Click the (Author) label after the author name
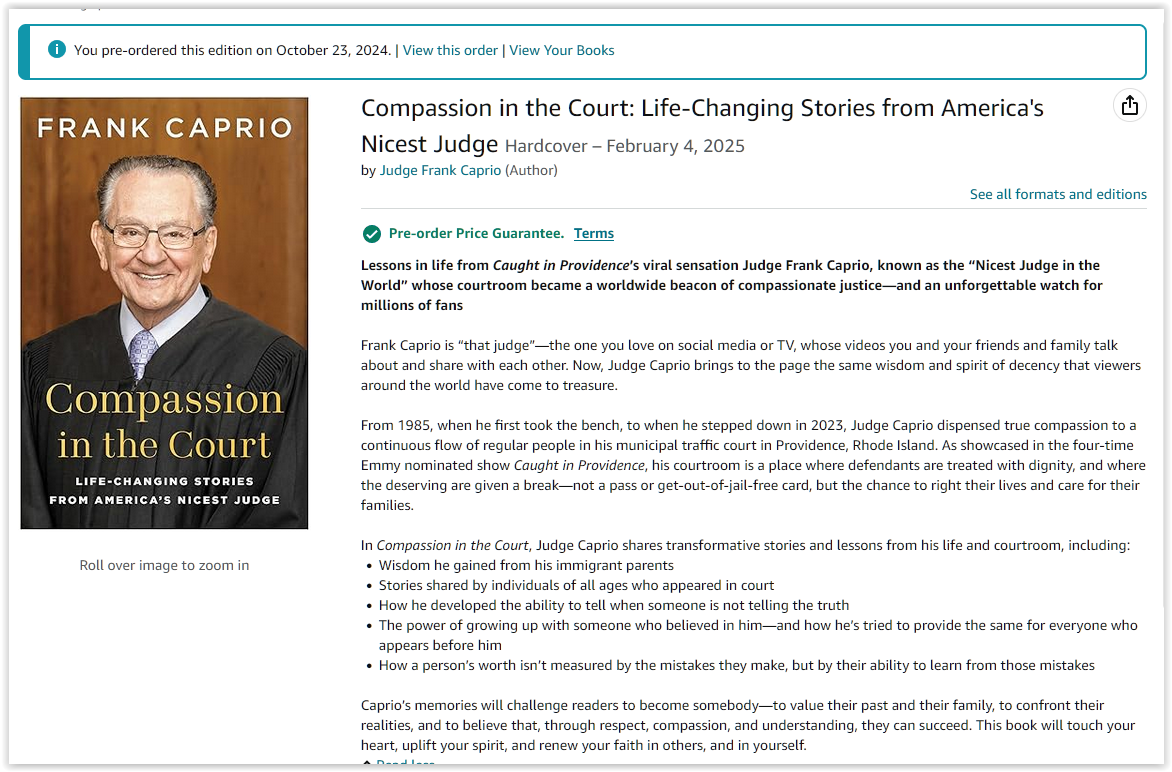The height and width of the screenshot is (772, 1172). point(531,170)
